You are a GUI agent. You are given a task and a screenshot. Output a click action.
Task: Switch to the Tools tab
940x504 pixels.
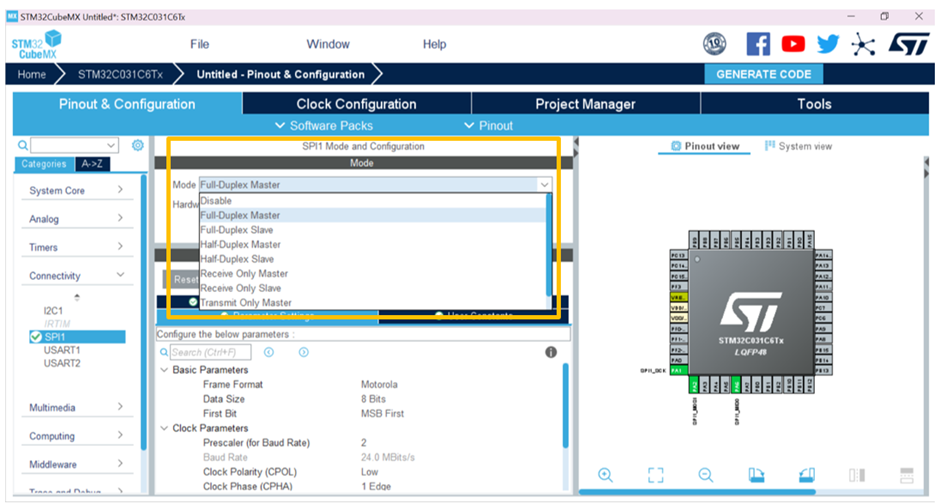pyautogui.click(x=815, y=104)
